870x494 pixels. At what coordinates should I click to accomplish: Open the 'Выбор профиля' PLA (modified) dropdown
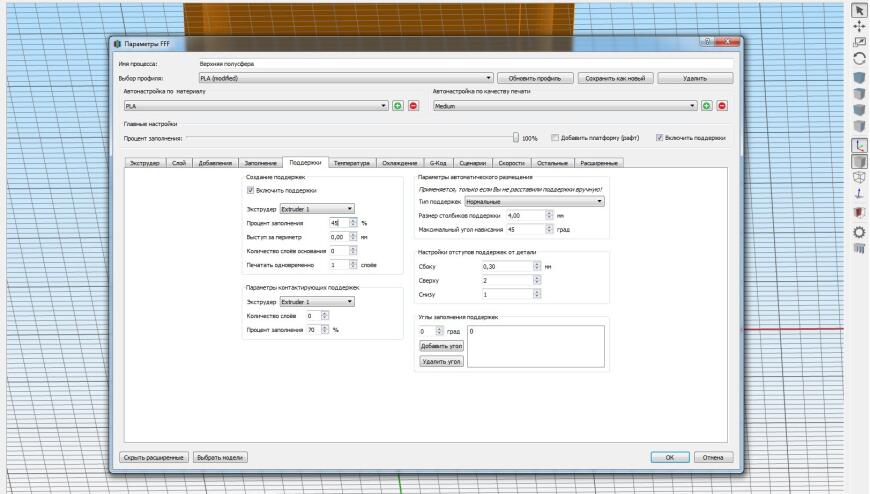[346, 78]
